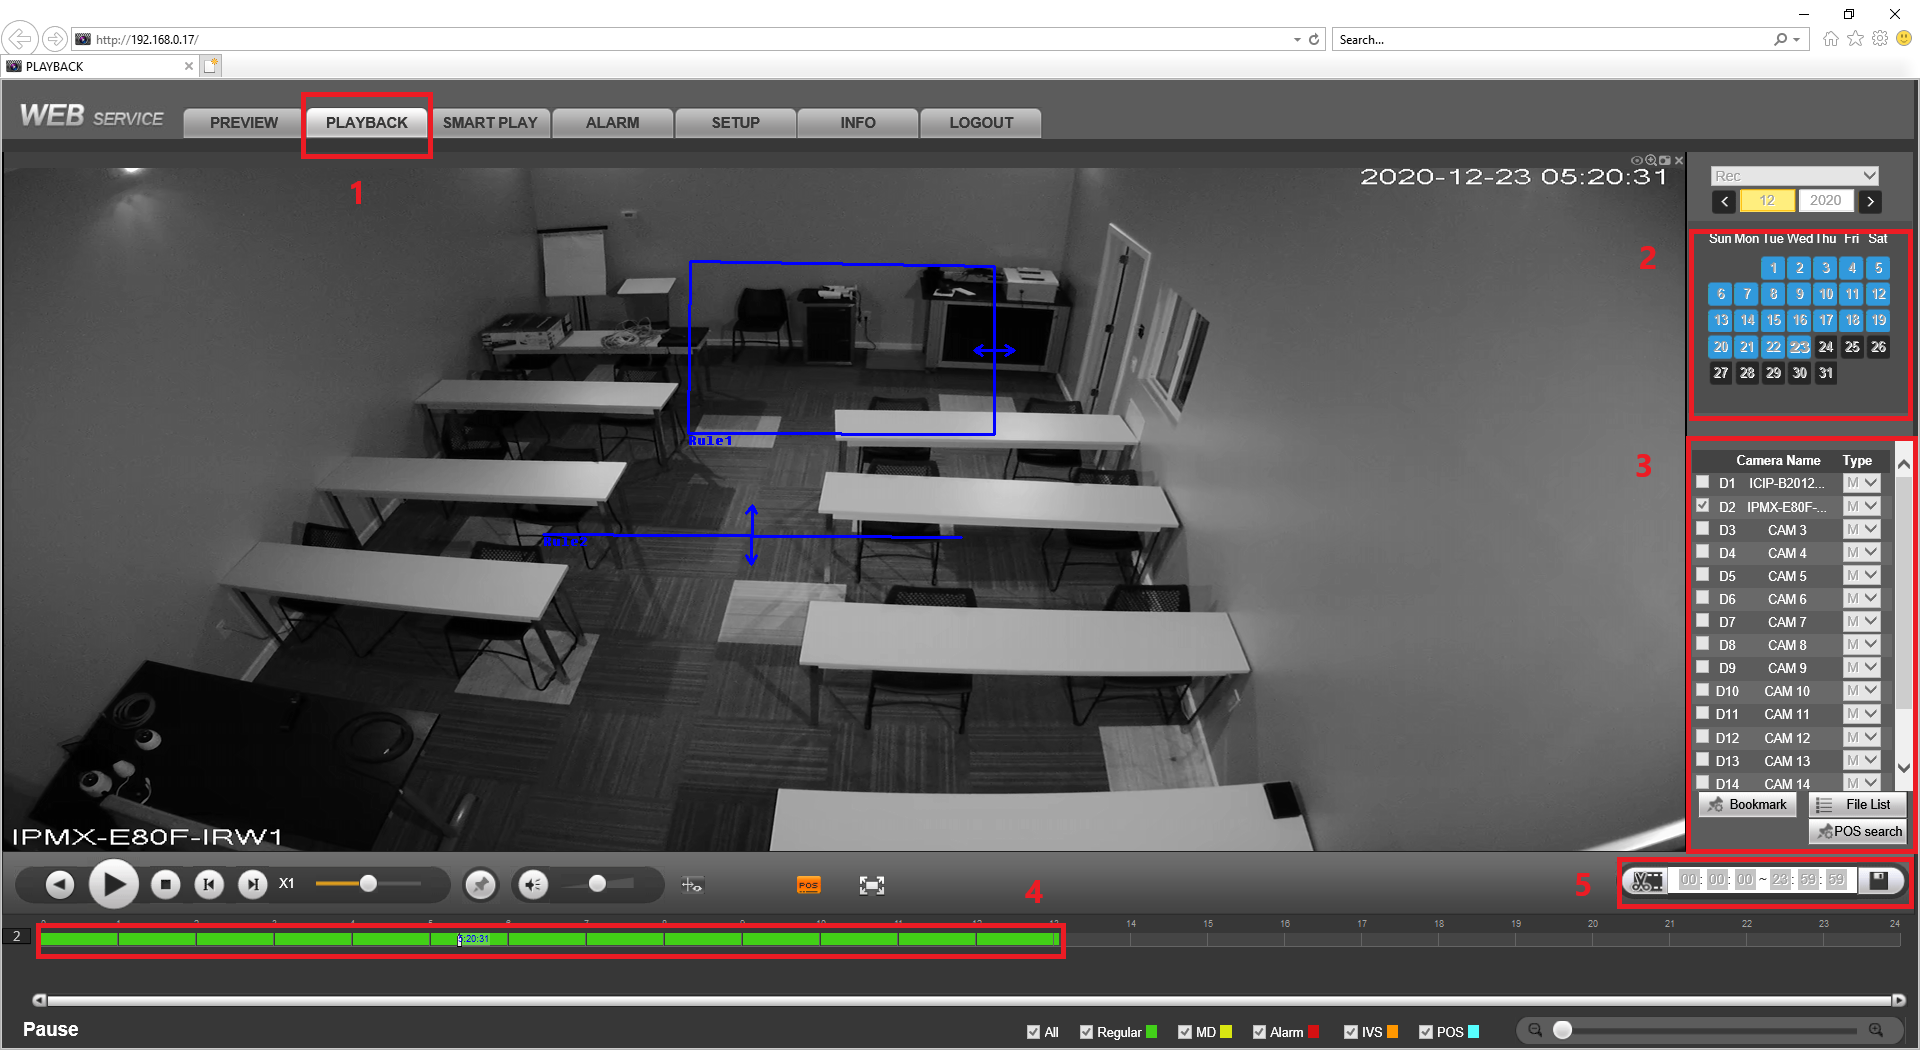
Task: Stop playback with the stop icon
Action: [x=166, y=884]
